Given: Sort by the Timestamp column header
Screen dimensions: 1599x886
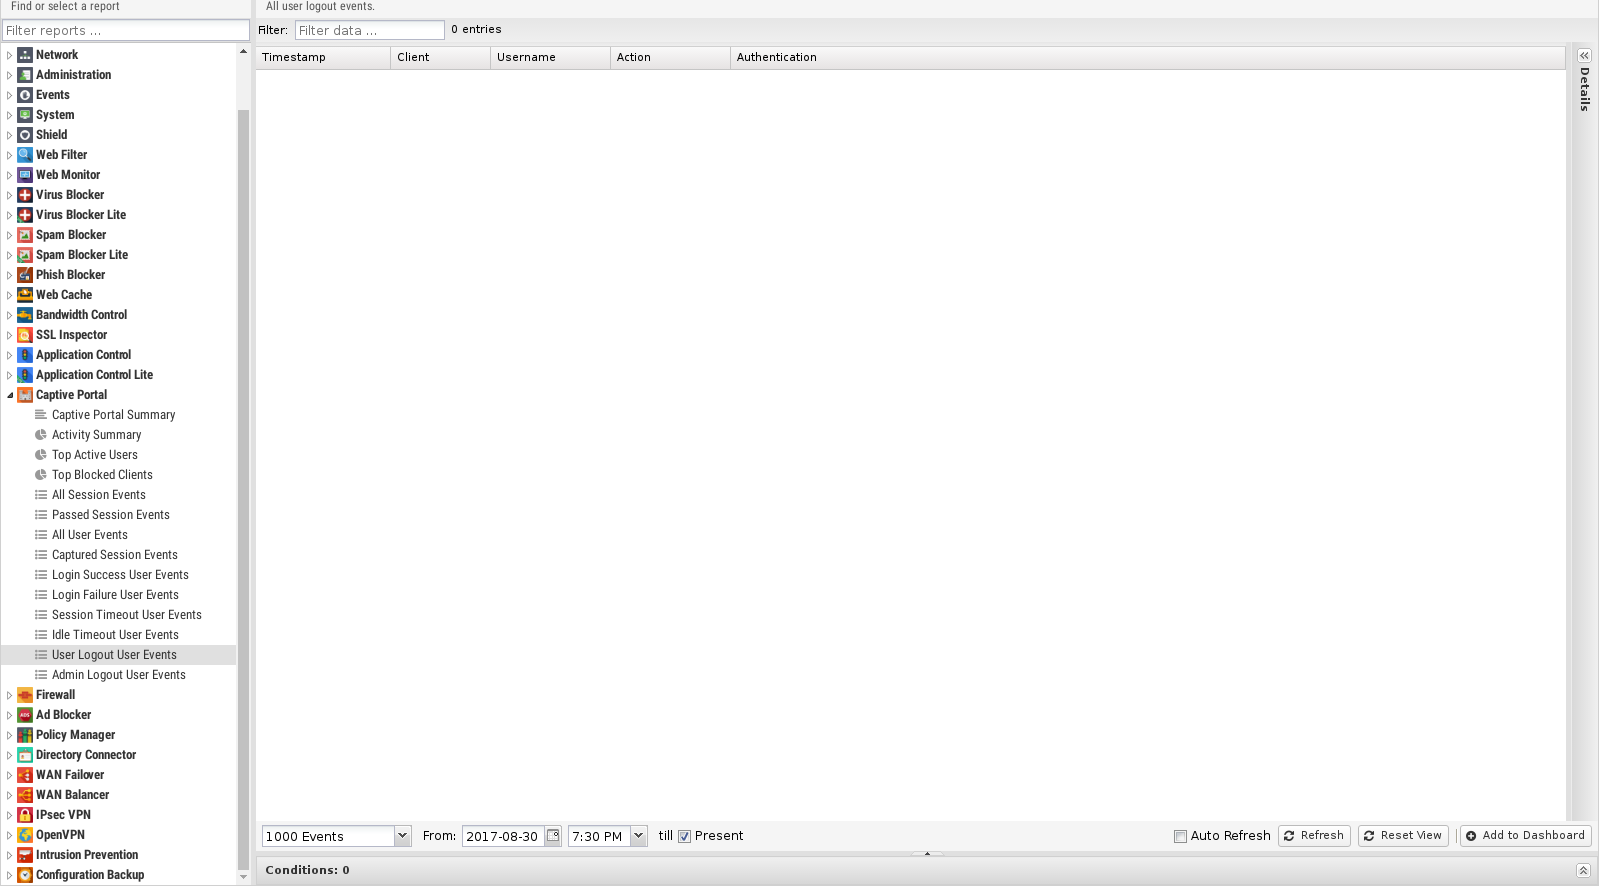Looking at the screenshot, I should 323,57.
